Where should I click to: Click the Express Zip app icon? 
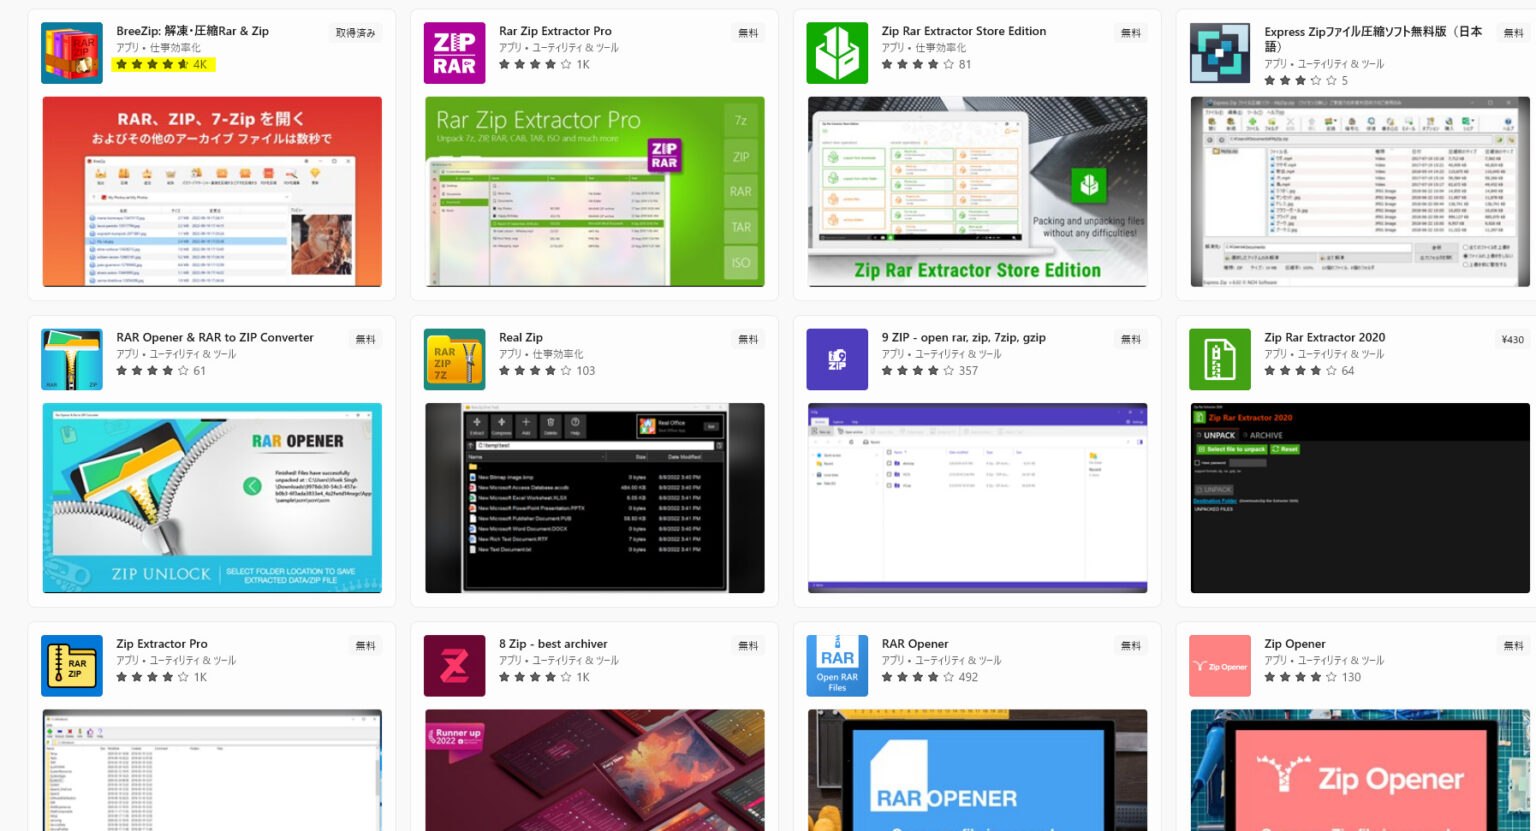[1219, 53]
